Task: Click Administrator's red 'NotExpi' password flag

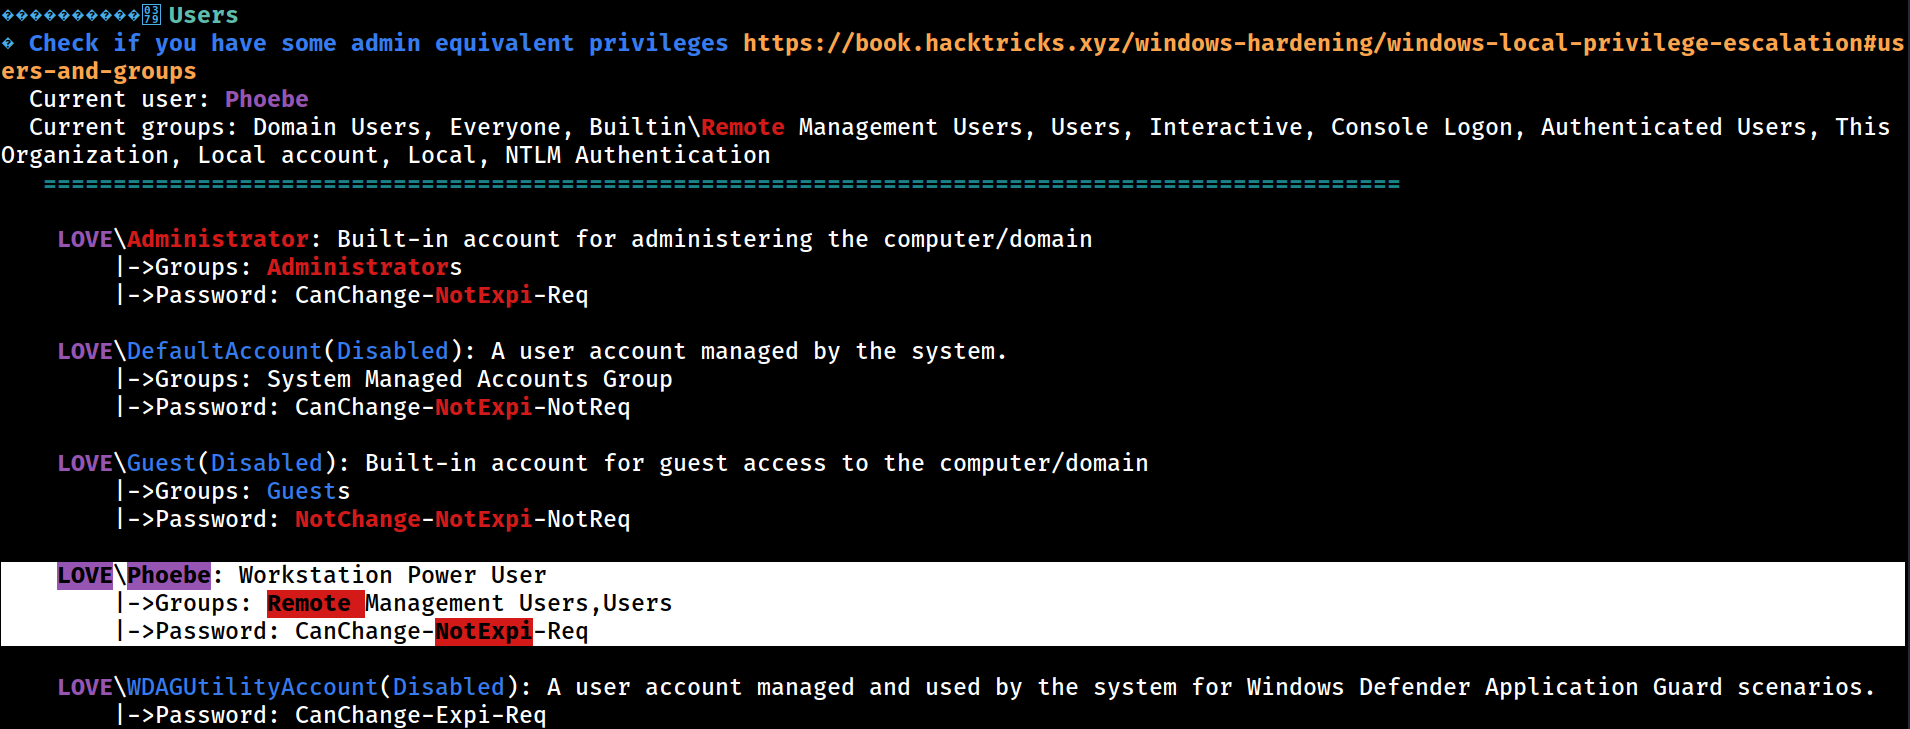Action: point(484,295)
